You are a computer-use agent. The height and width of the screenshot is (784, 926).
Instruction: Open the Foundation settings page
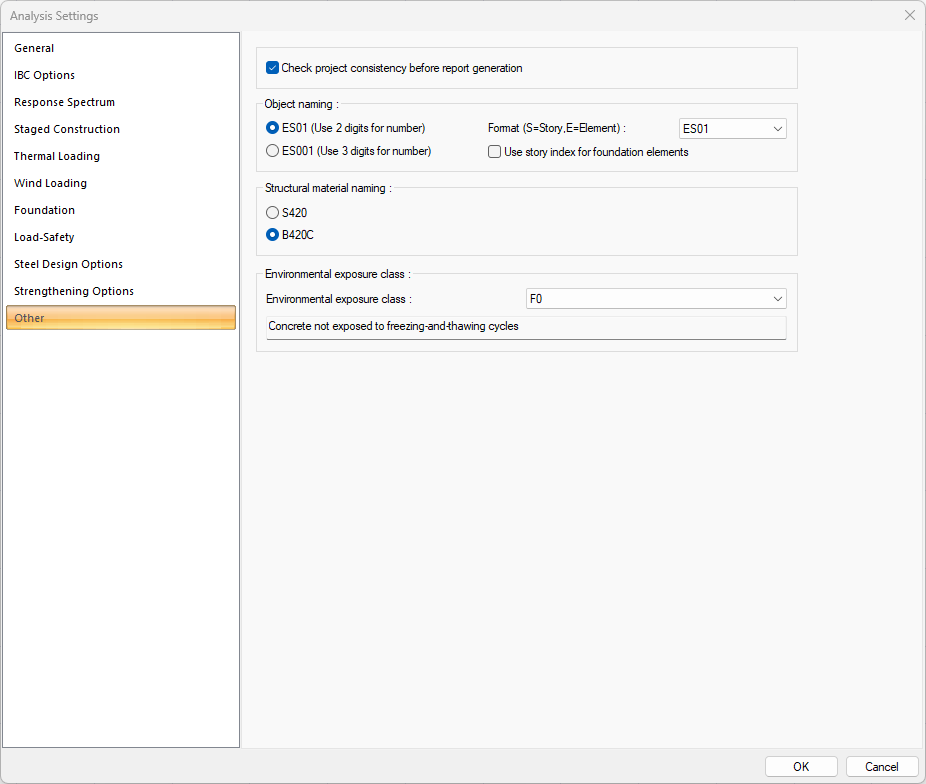tap(44, 210)
